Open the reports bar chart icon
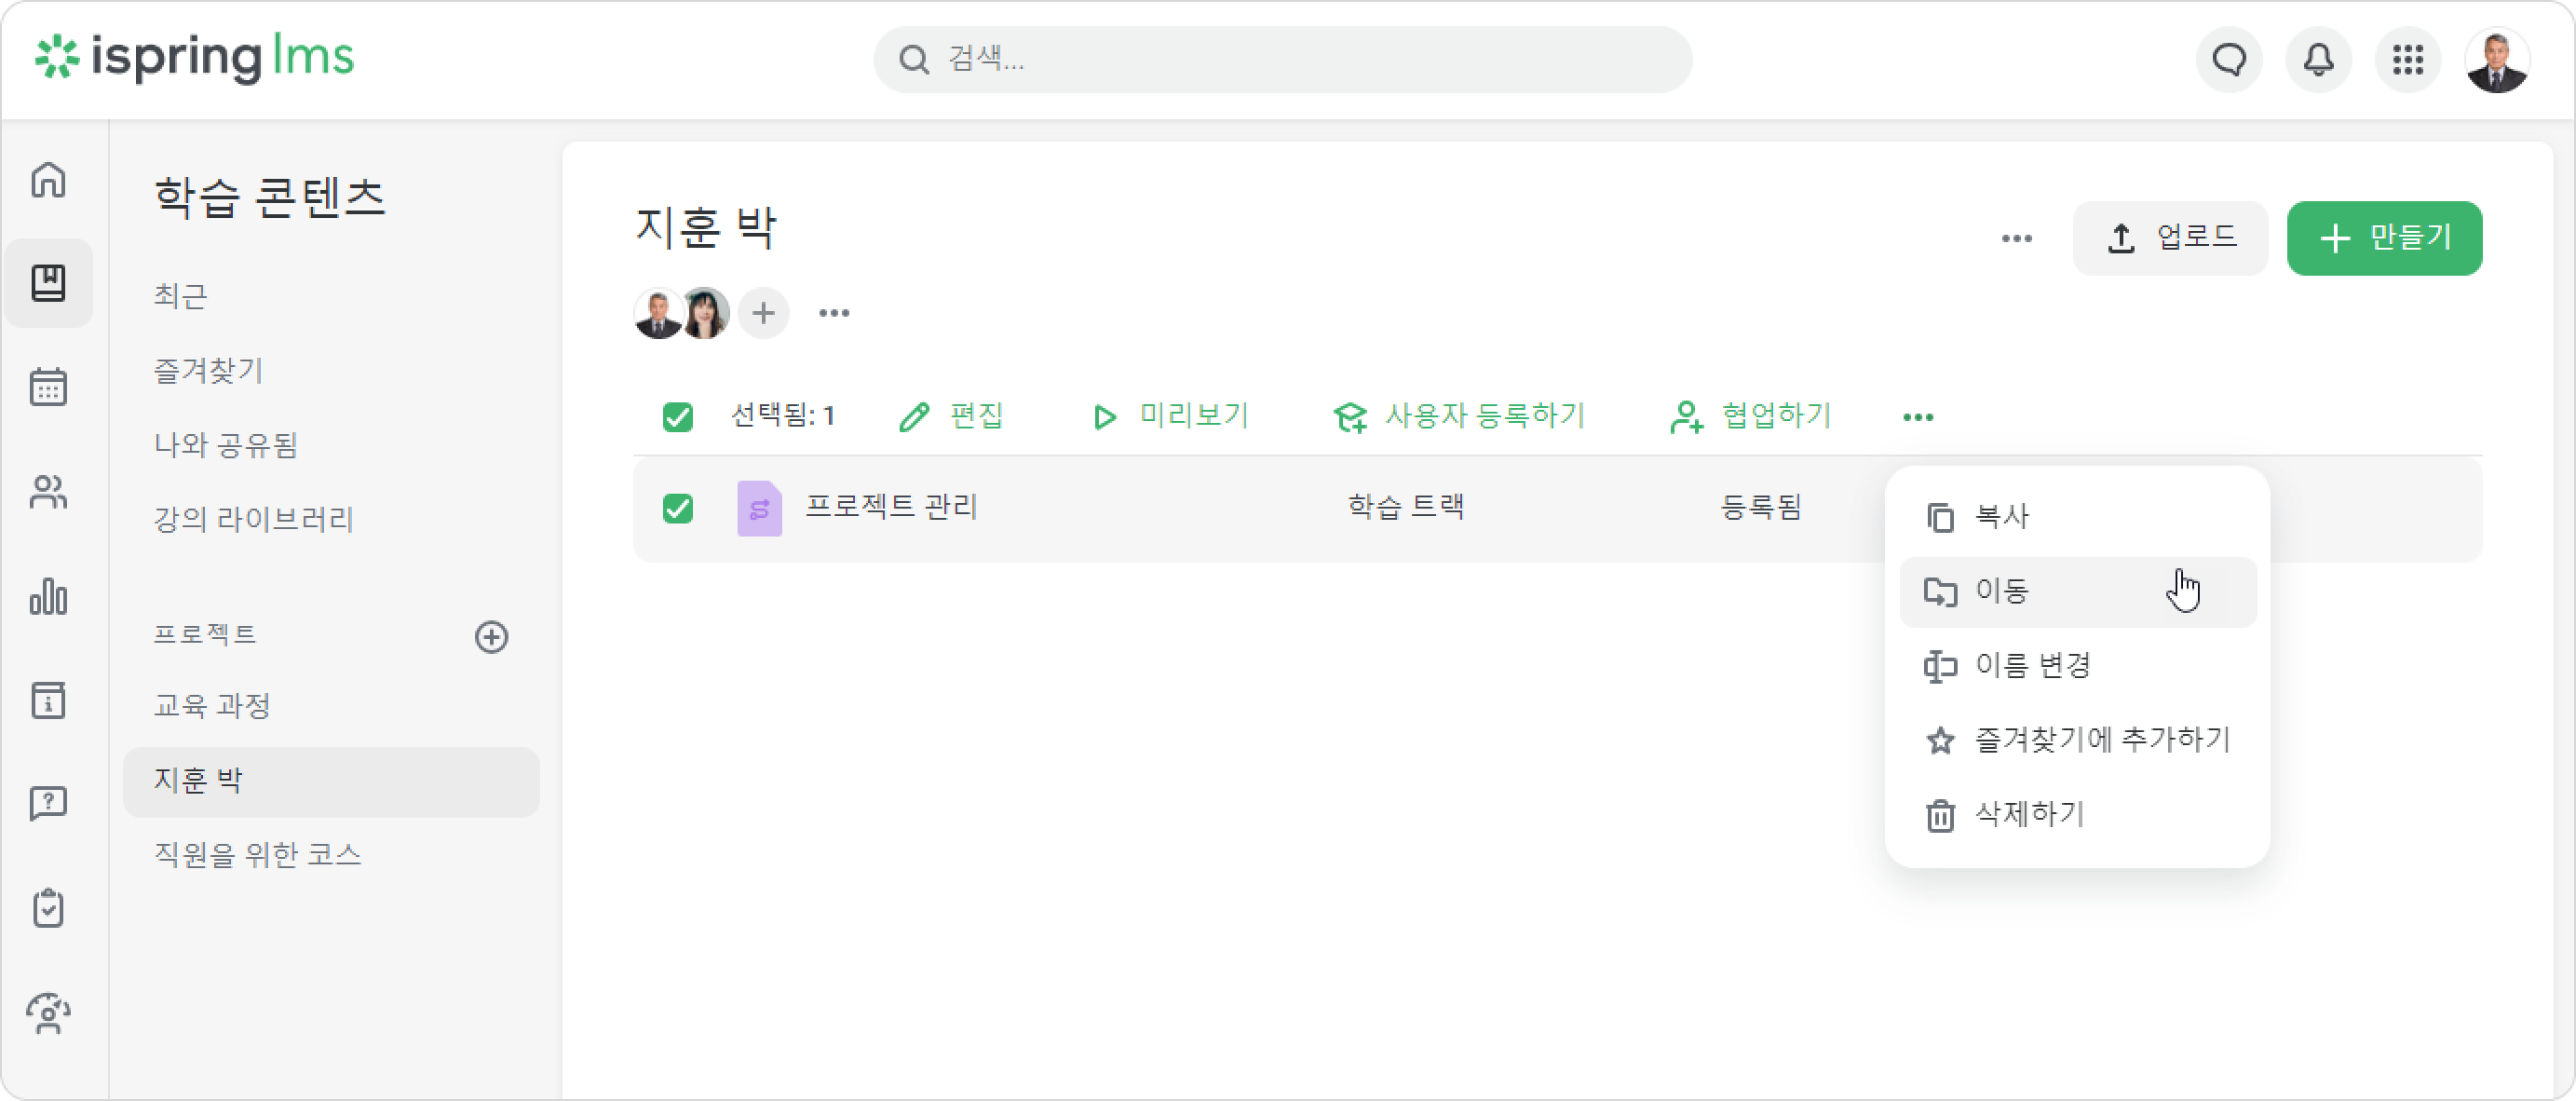Image resolution: width=2576 pixels, height=1101 pixels. coord(48,597)
